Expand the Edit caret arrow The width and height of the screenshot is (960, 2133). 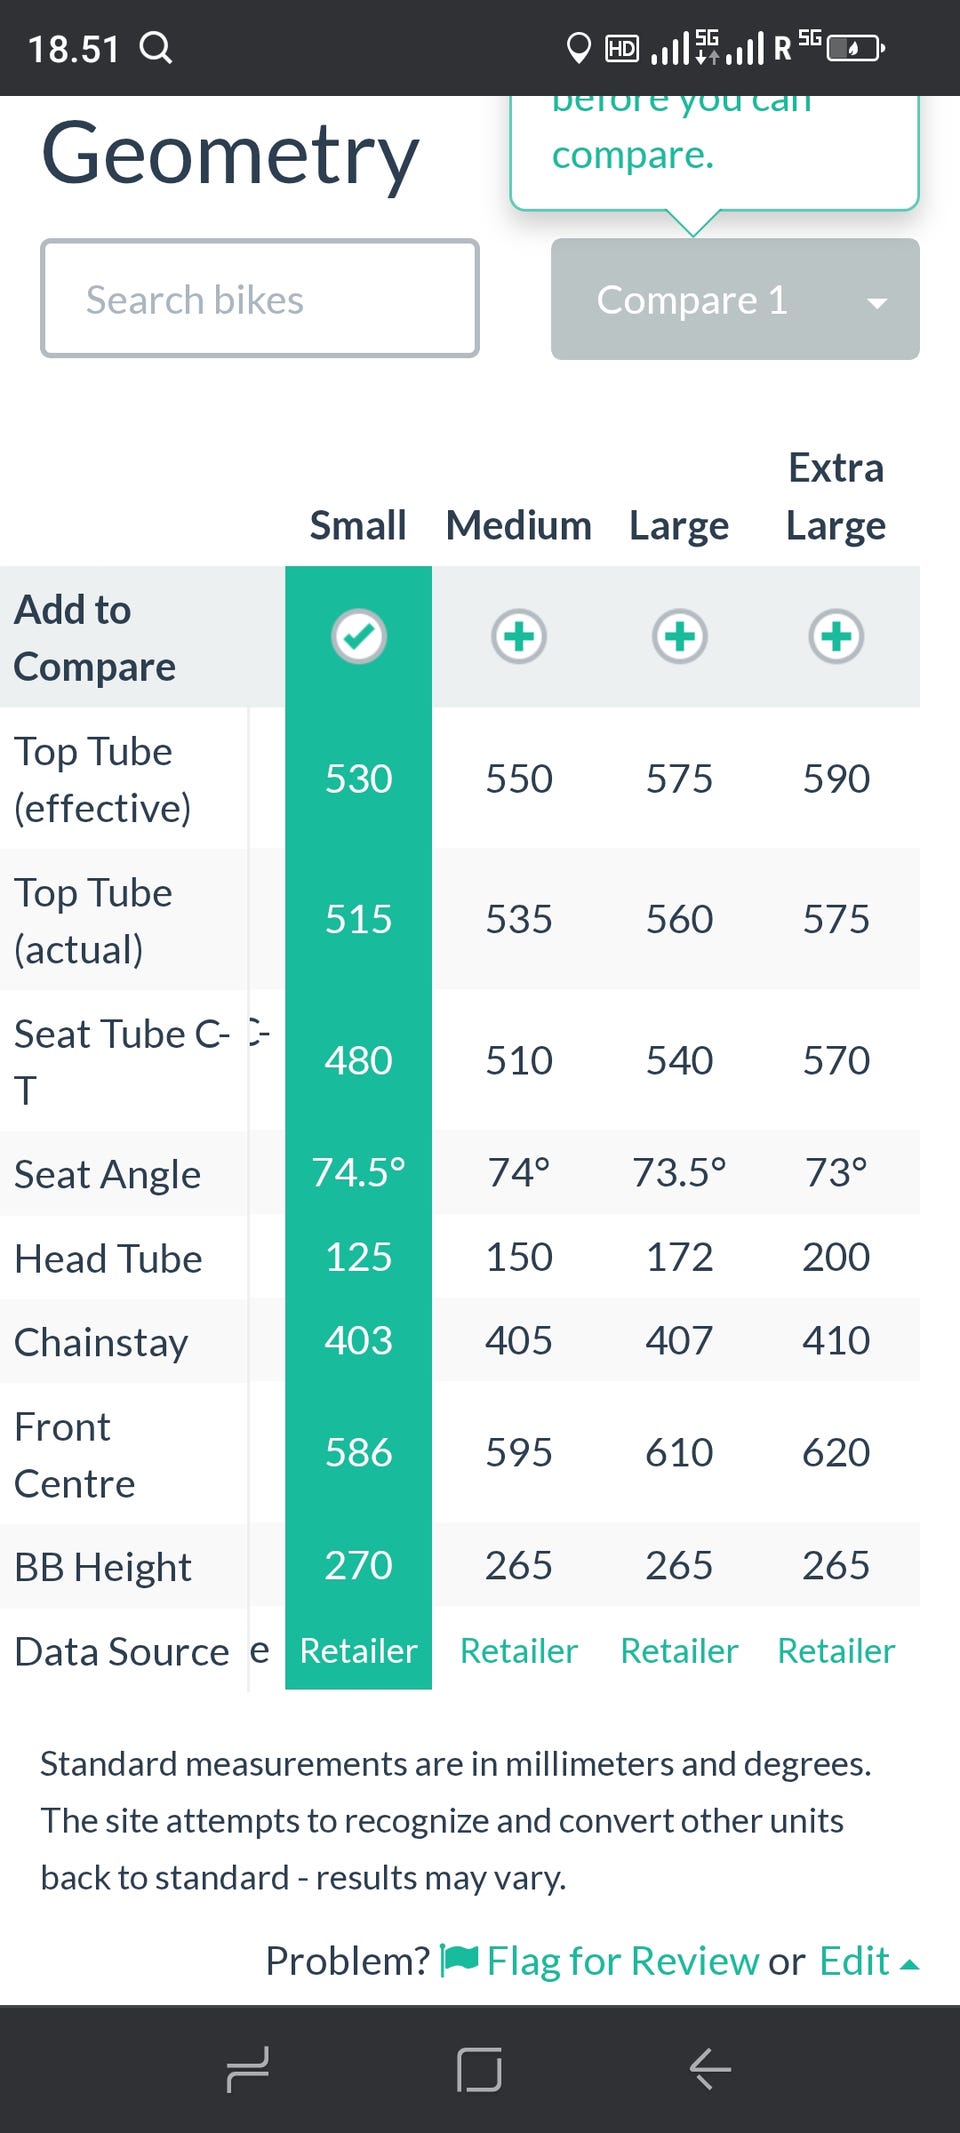point(909,1965)
